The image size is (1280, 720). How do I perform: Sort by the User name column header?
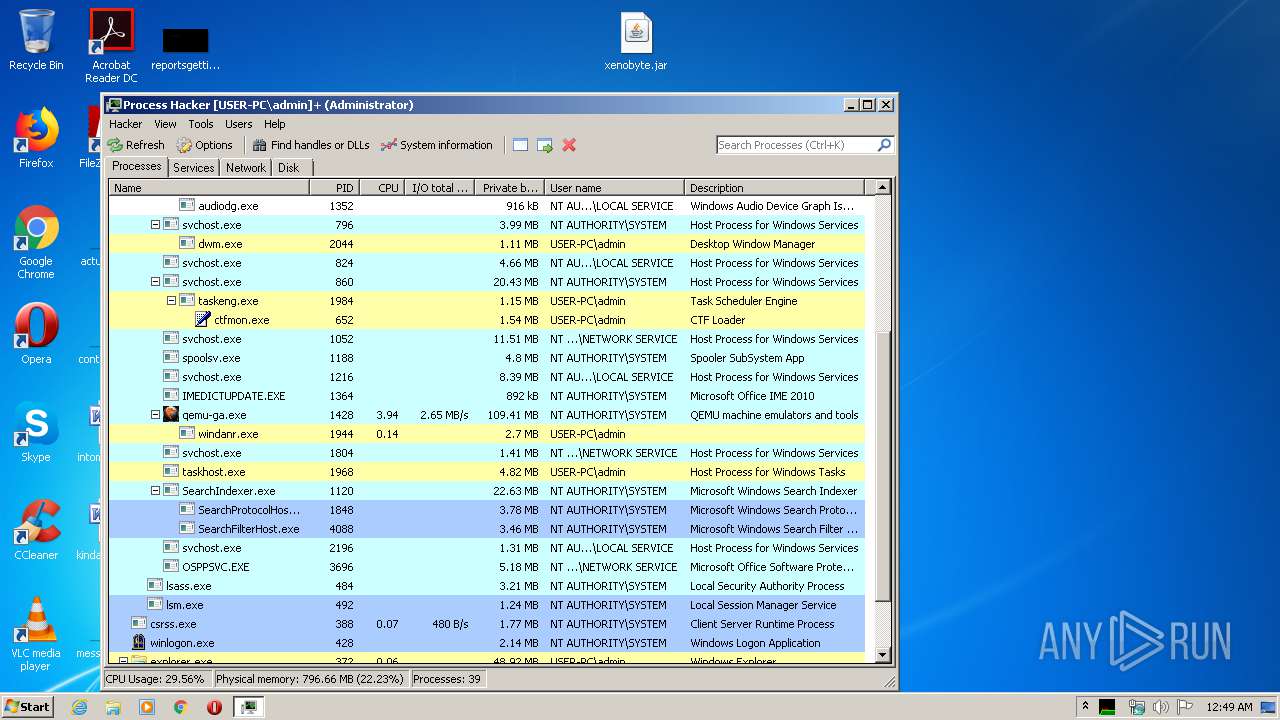pyautogui.click(x=614, y=188)
